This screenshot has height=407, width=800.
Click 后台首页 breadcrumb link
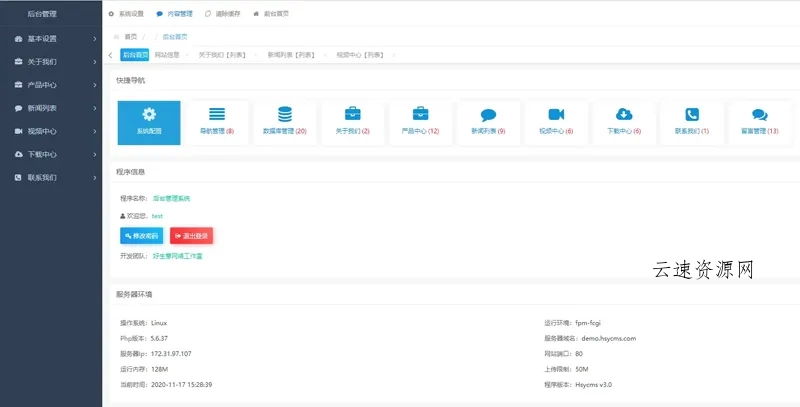click(175, 37)
